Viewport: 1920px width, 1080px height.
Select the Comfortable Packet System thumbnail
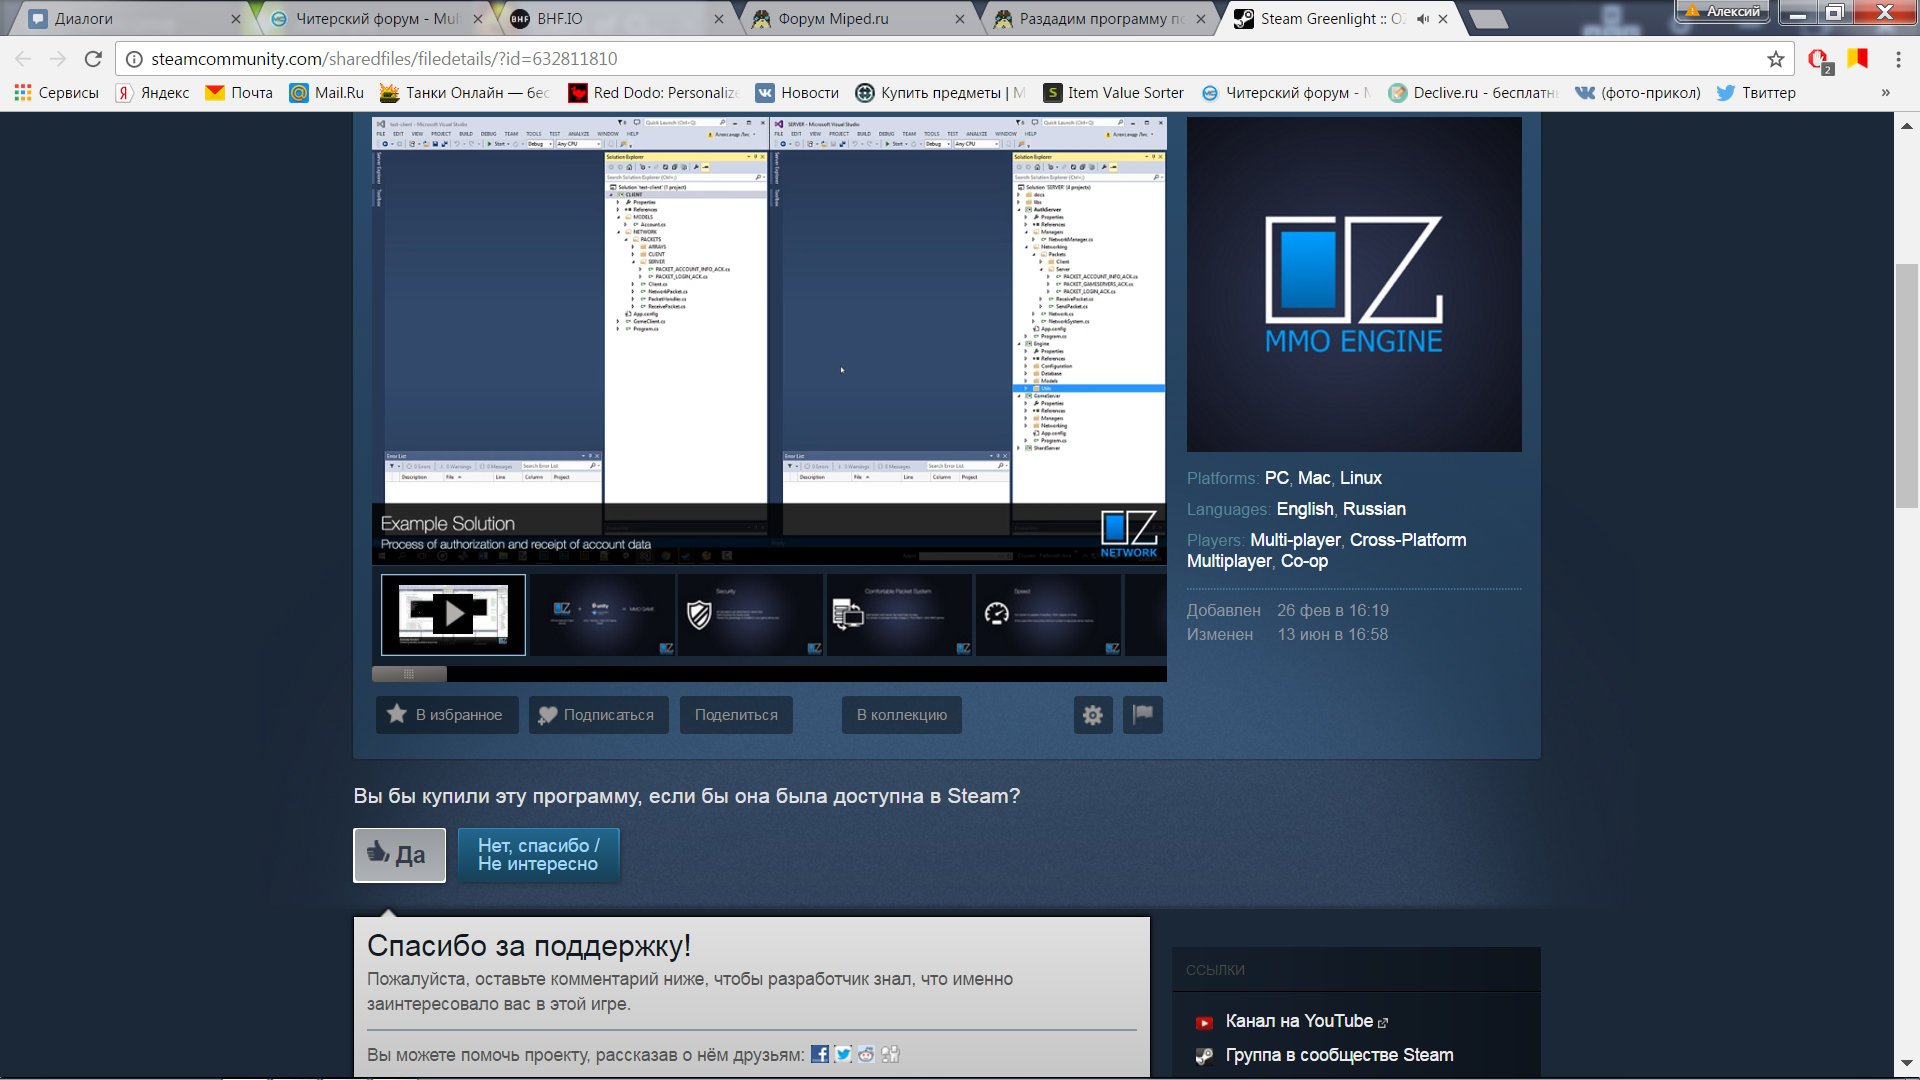(x=899, y=614)
